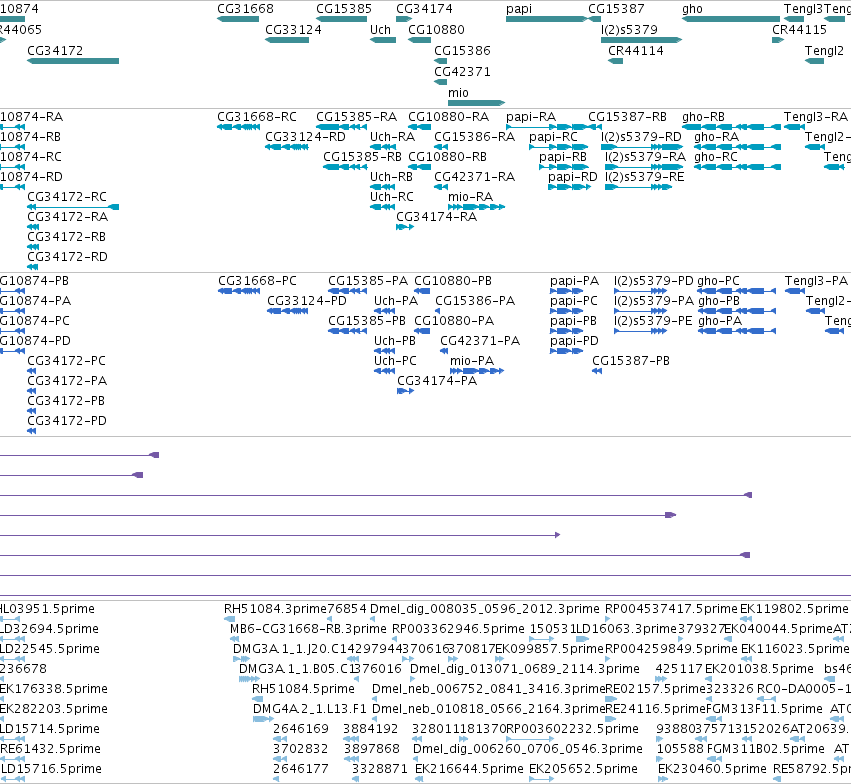Select protein CG33124-PD
The image size is (851, 784).
point(307,302)
